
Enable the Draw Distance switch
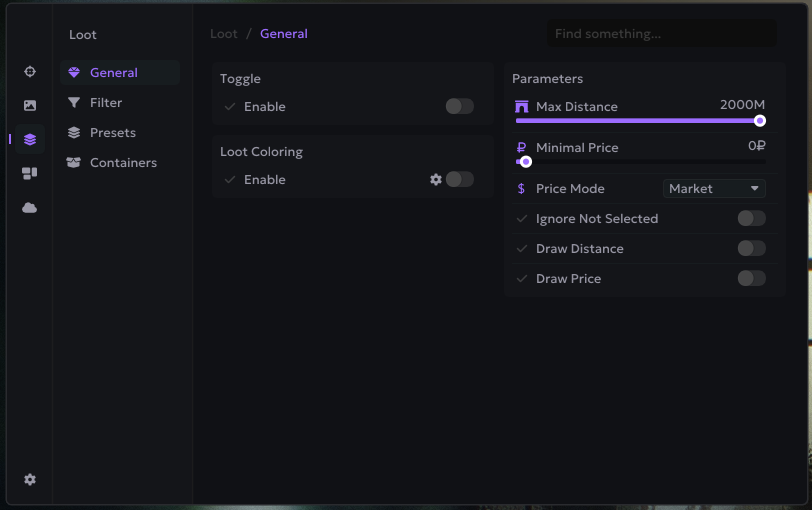tap(751, 249)
